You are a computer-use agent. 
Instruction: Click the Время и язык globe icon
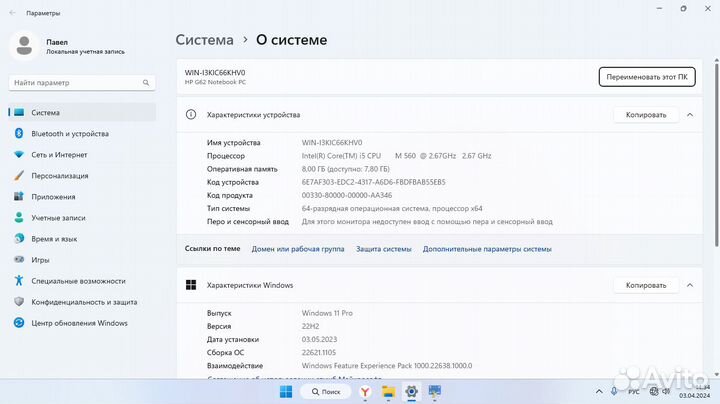[19, 238]
